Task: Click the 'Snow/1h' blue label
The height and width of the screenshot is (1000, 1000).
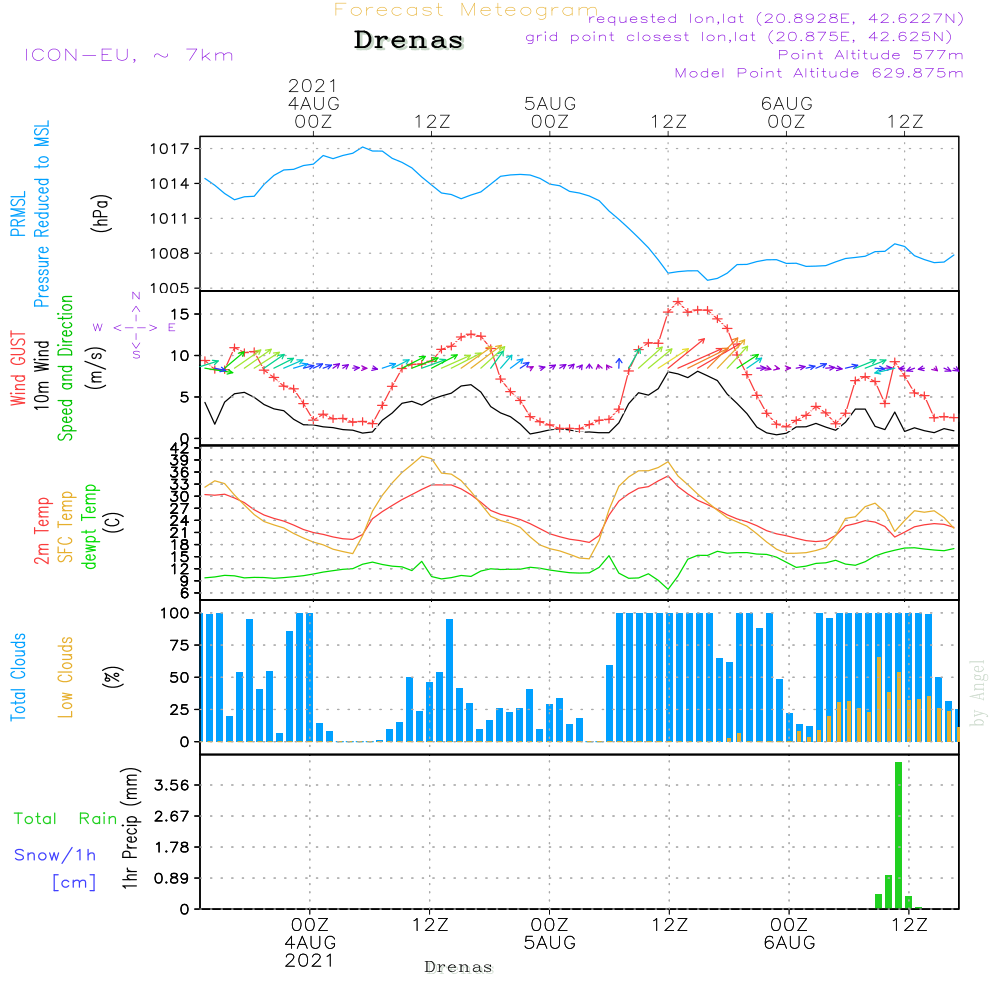Action: [55, 855]
